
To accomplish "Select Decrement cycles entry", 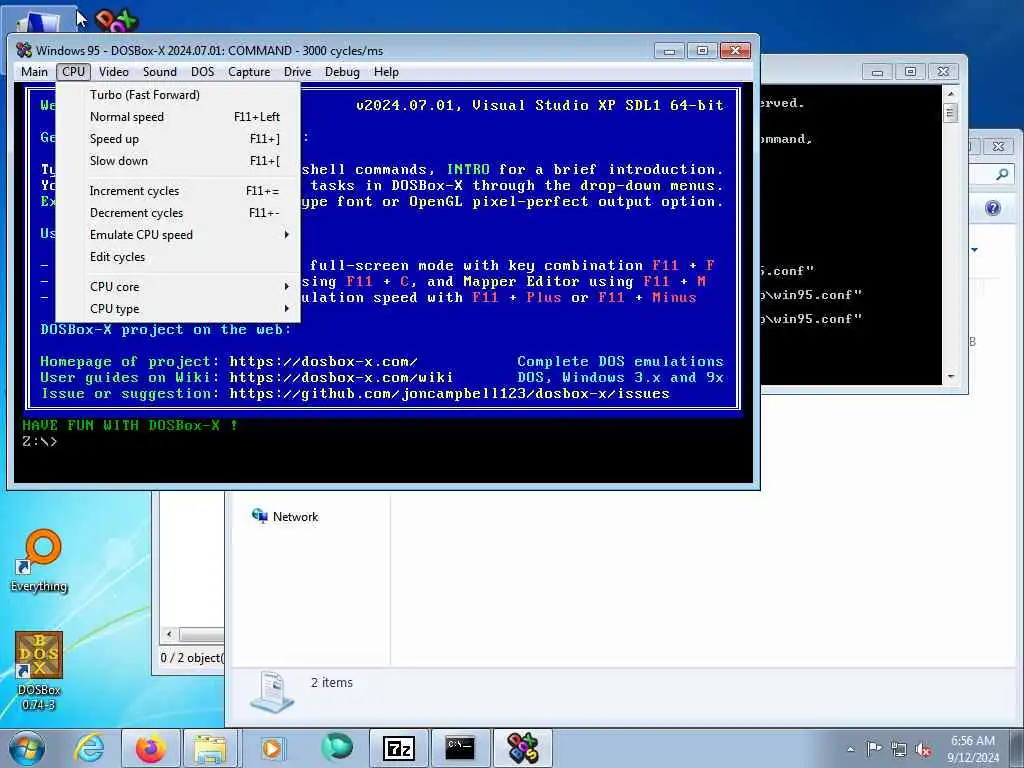I will [x=178, y=213].
